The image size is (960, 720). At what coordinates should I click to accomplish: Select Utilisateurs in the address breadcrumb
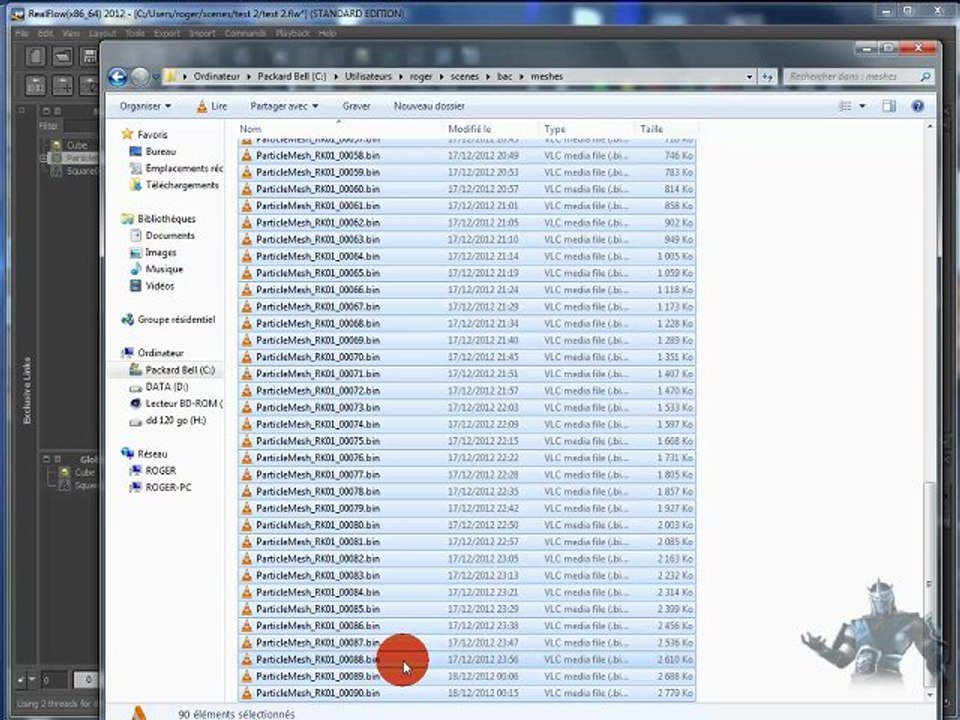(368, 77)
